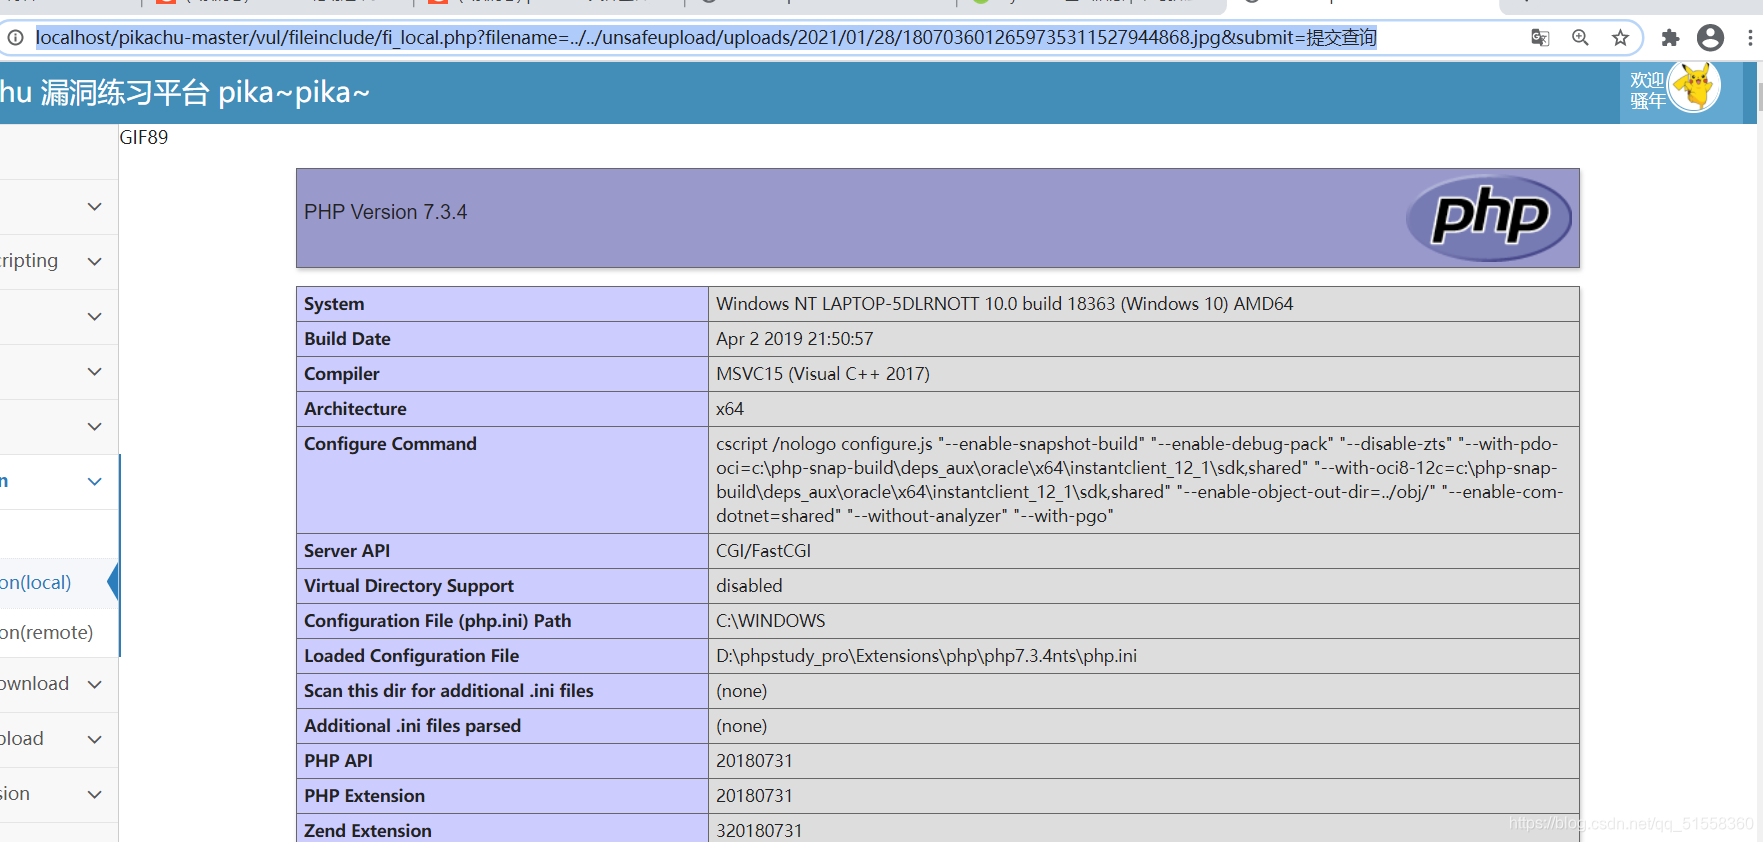Click the Zend Extension label
The width and height of the screenshot is (1763, 842).
tap(368, 831)
